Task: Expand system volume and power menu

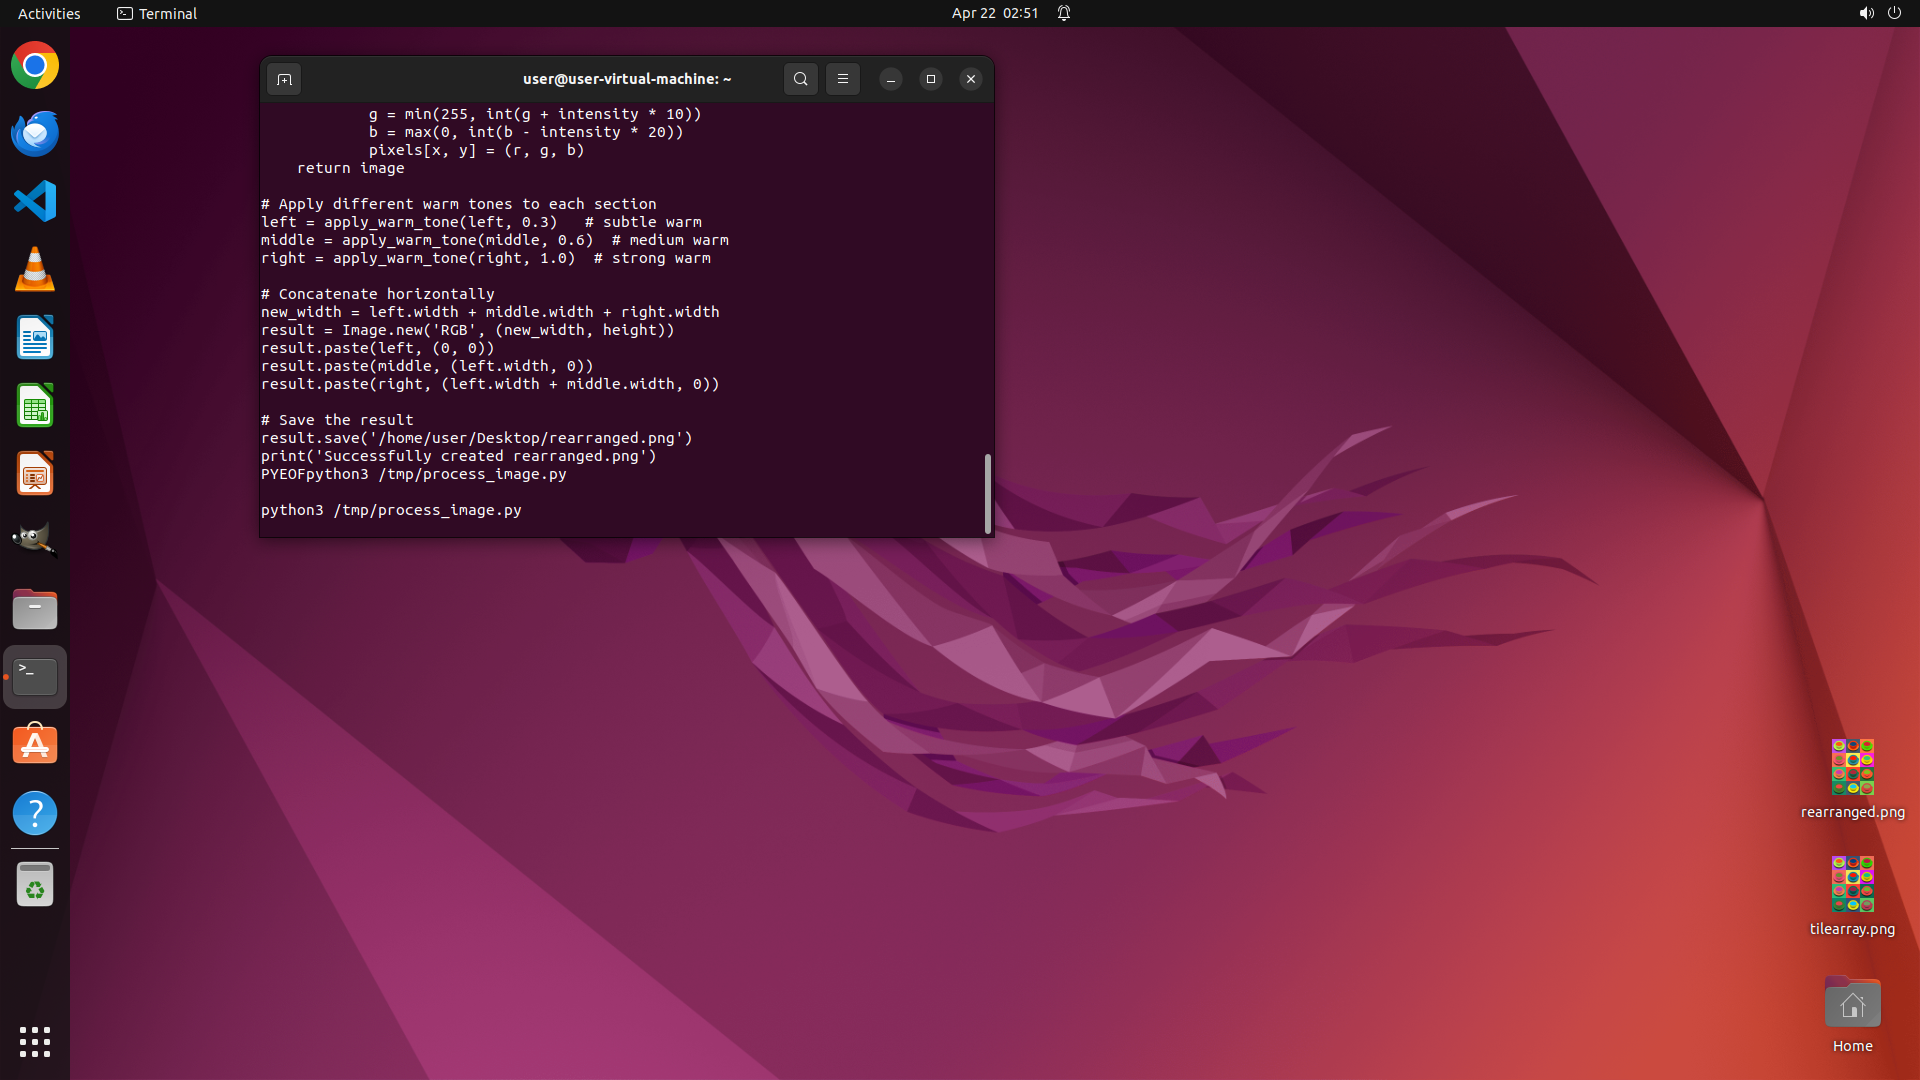Action: [1879, 13]
